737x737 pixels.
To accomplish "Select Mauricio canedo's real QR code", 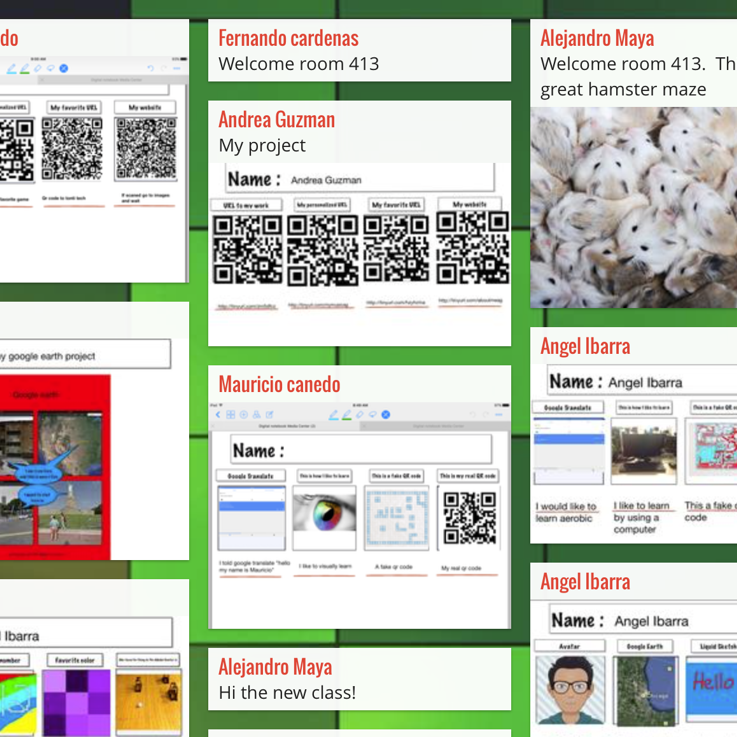I will (469, 518).
